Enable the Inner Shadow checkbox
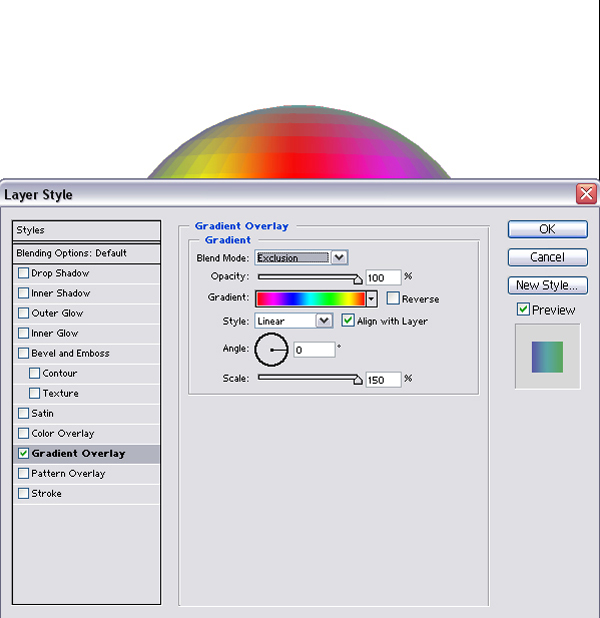Image resolution: width=600 pixels, height=618 pixels. coord(24,293)
